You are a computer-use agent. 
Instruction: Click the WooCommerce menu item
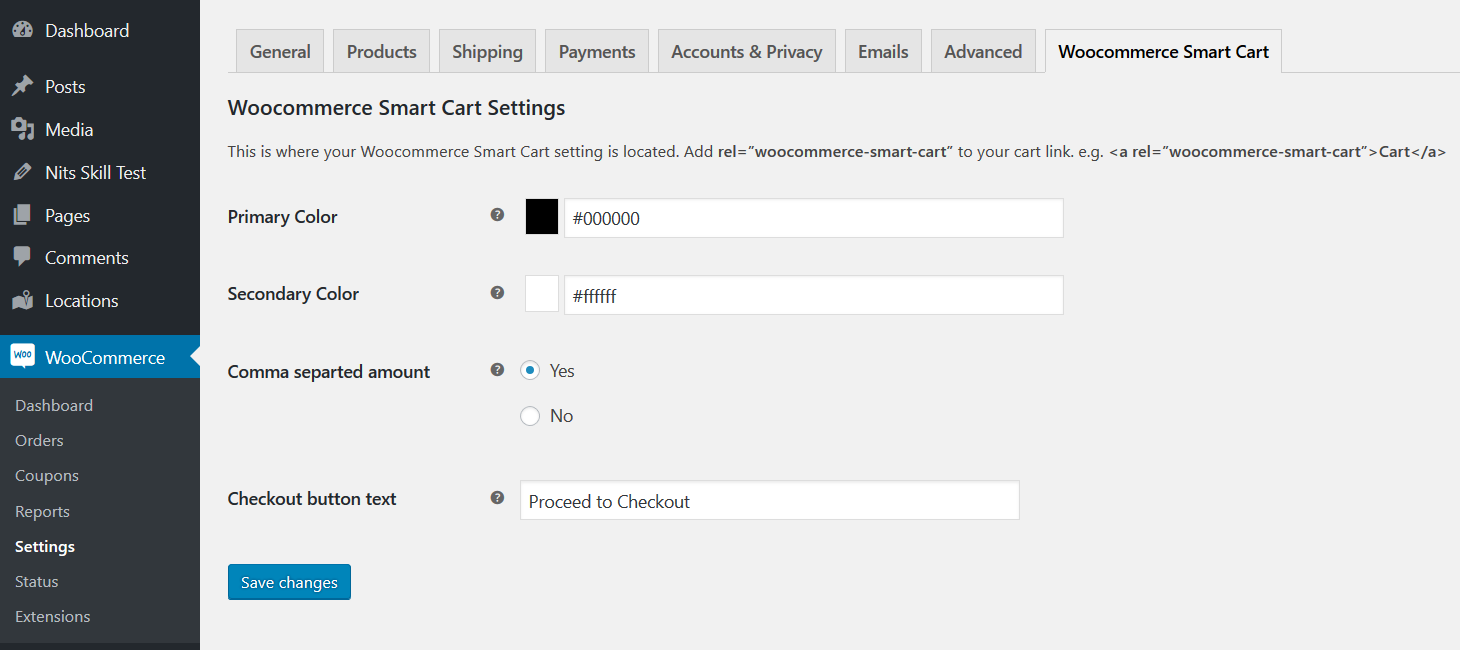tap(100, 357)
